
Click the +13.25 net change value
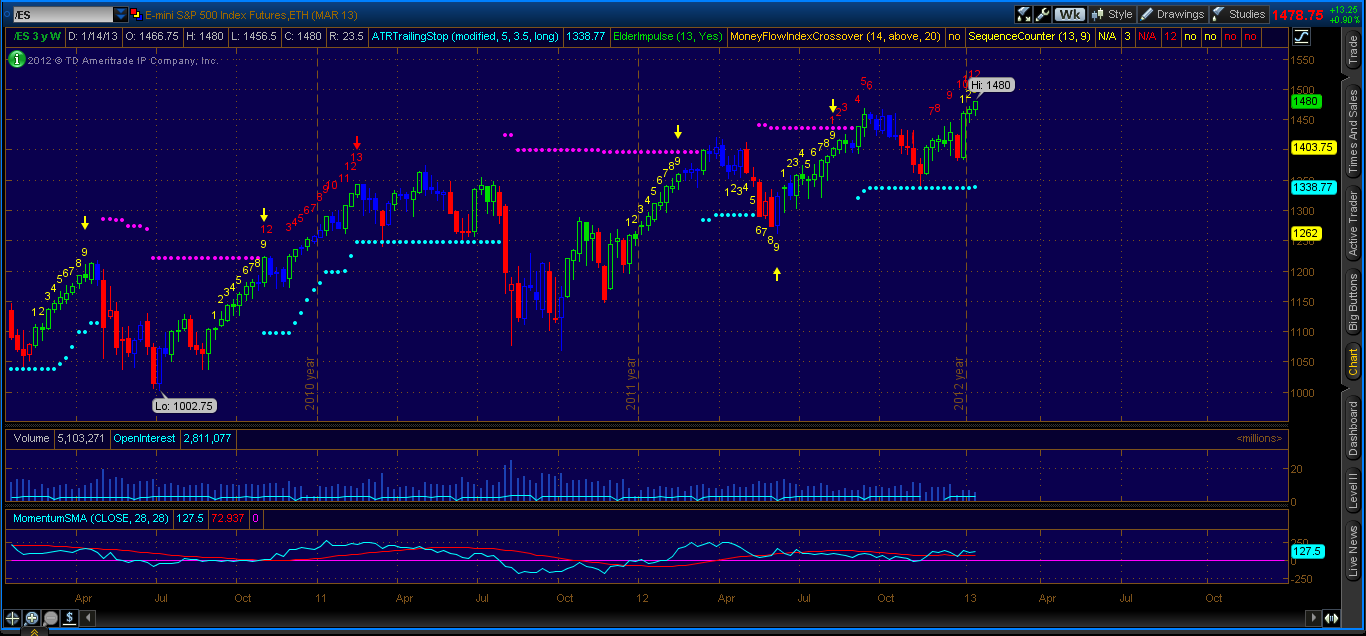point(1343,10)
